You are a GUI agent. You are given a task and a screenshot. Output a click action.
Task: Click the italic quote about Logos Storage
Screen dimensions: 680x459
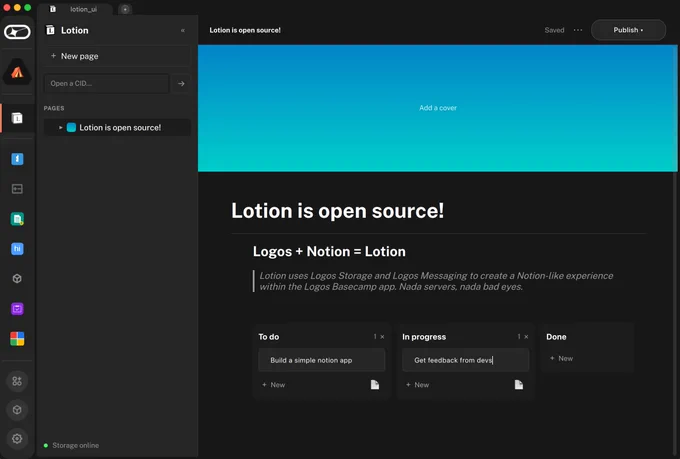pyautogui.click(x=436, y=281)
